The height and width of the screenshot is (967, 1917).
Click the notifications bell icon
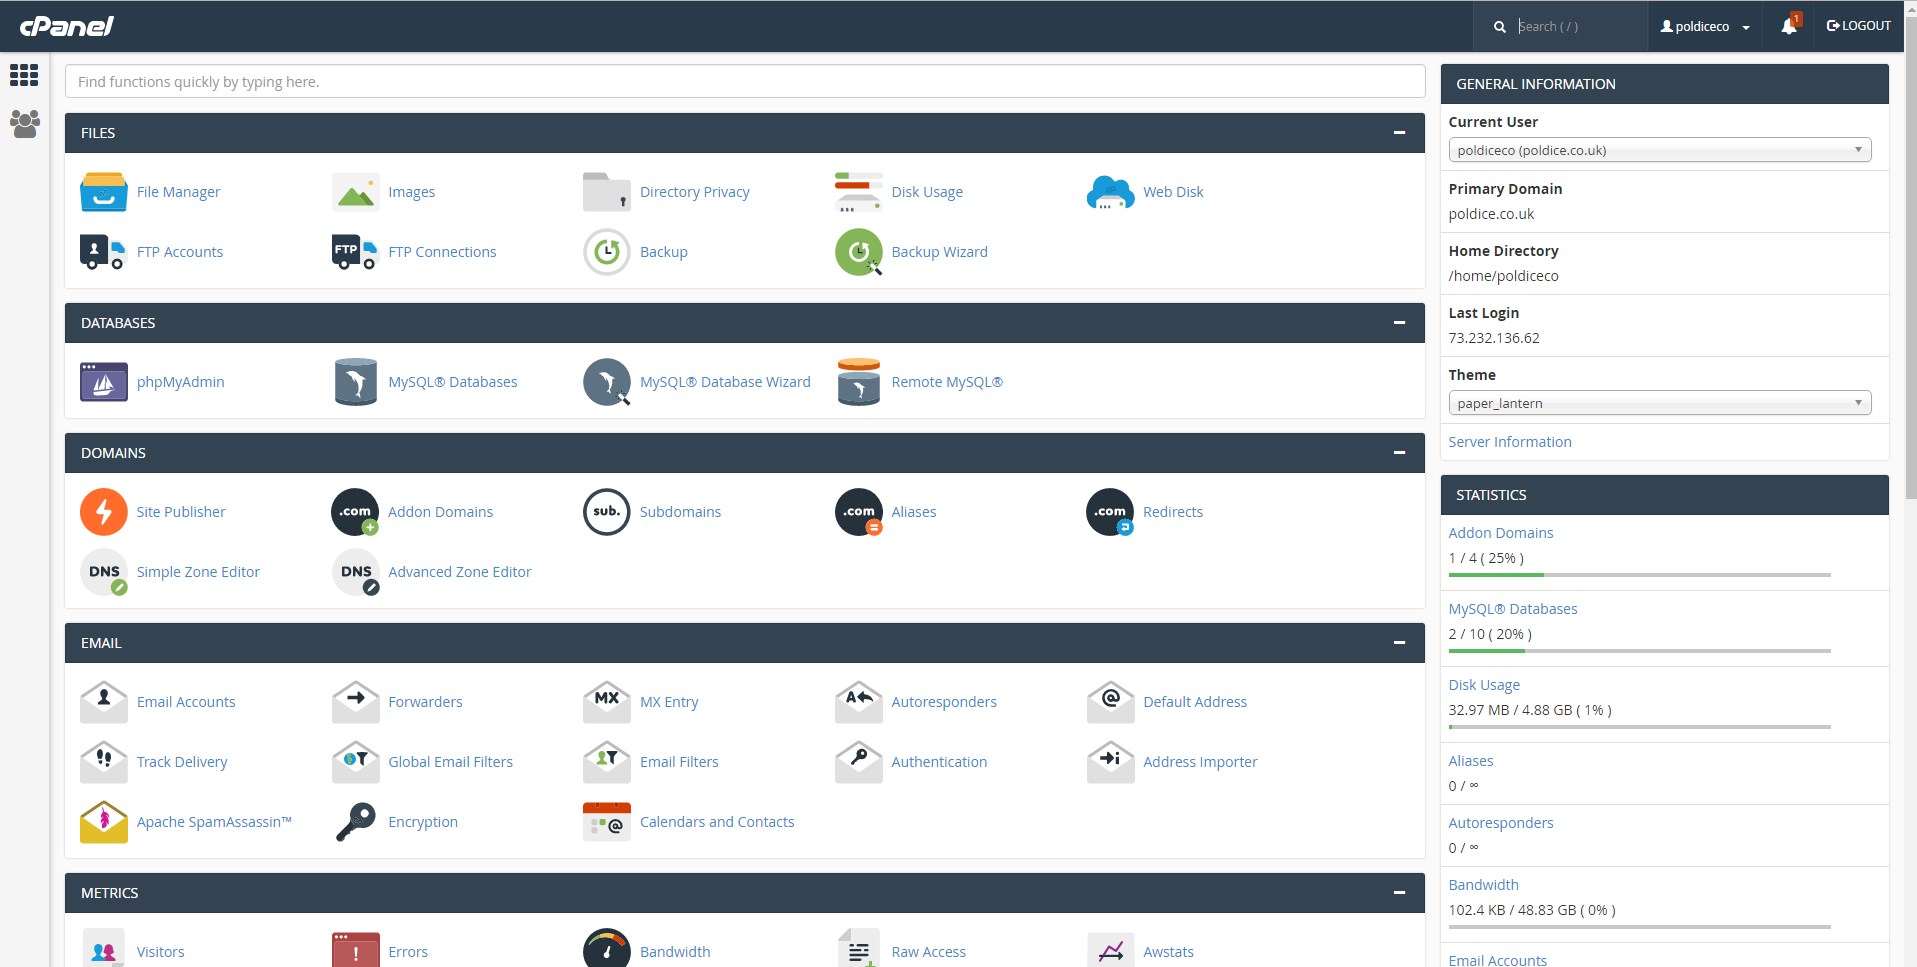(x=1789, y=26)
